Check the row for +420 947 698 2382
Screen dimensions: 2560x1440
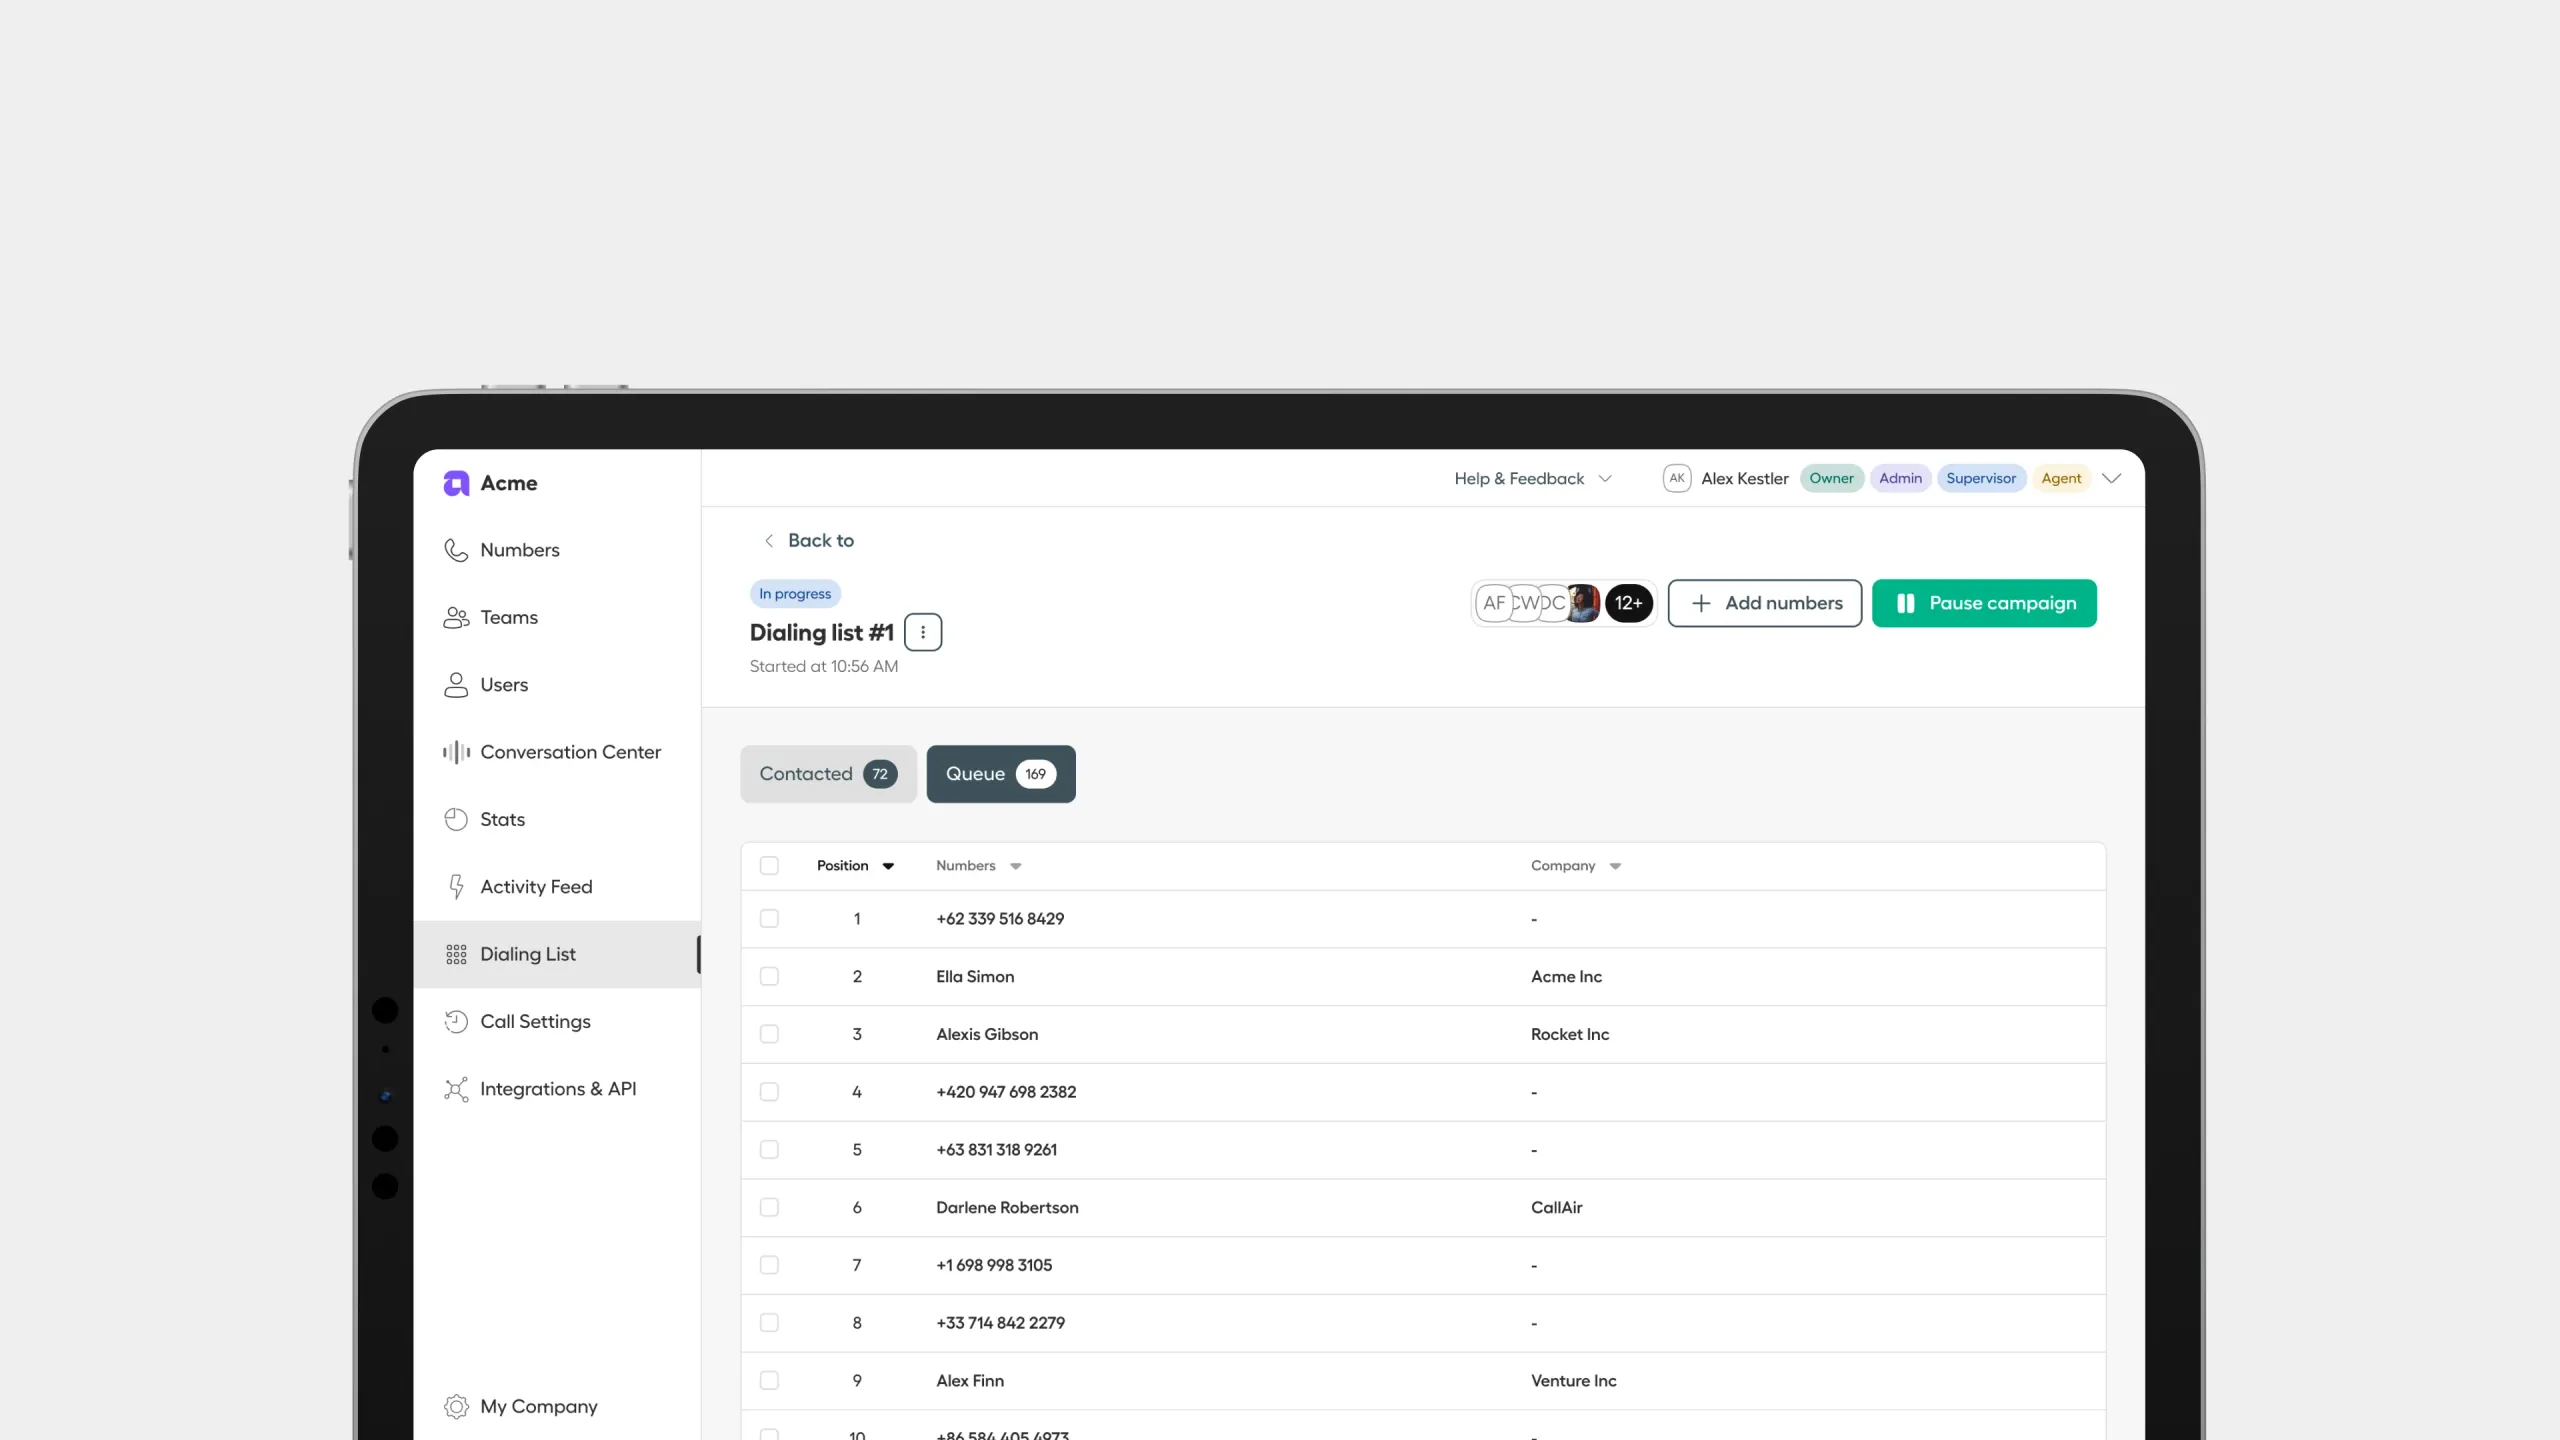769,1092
